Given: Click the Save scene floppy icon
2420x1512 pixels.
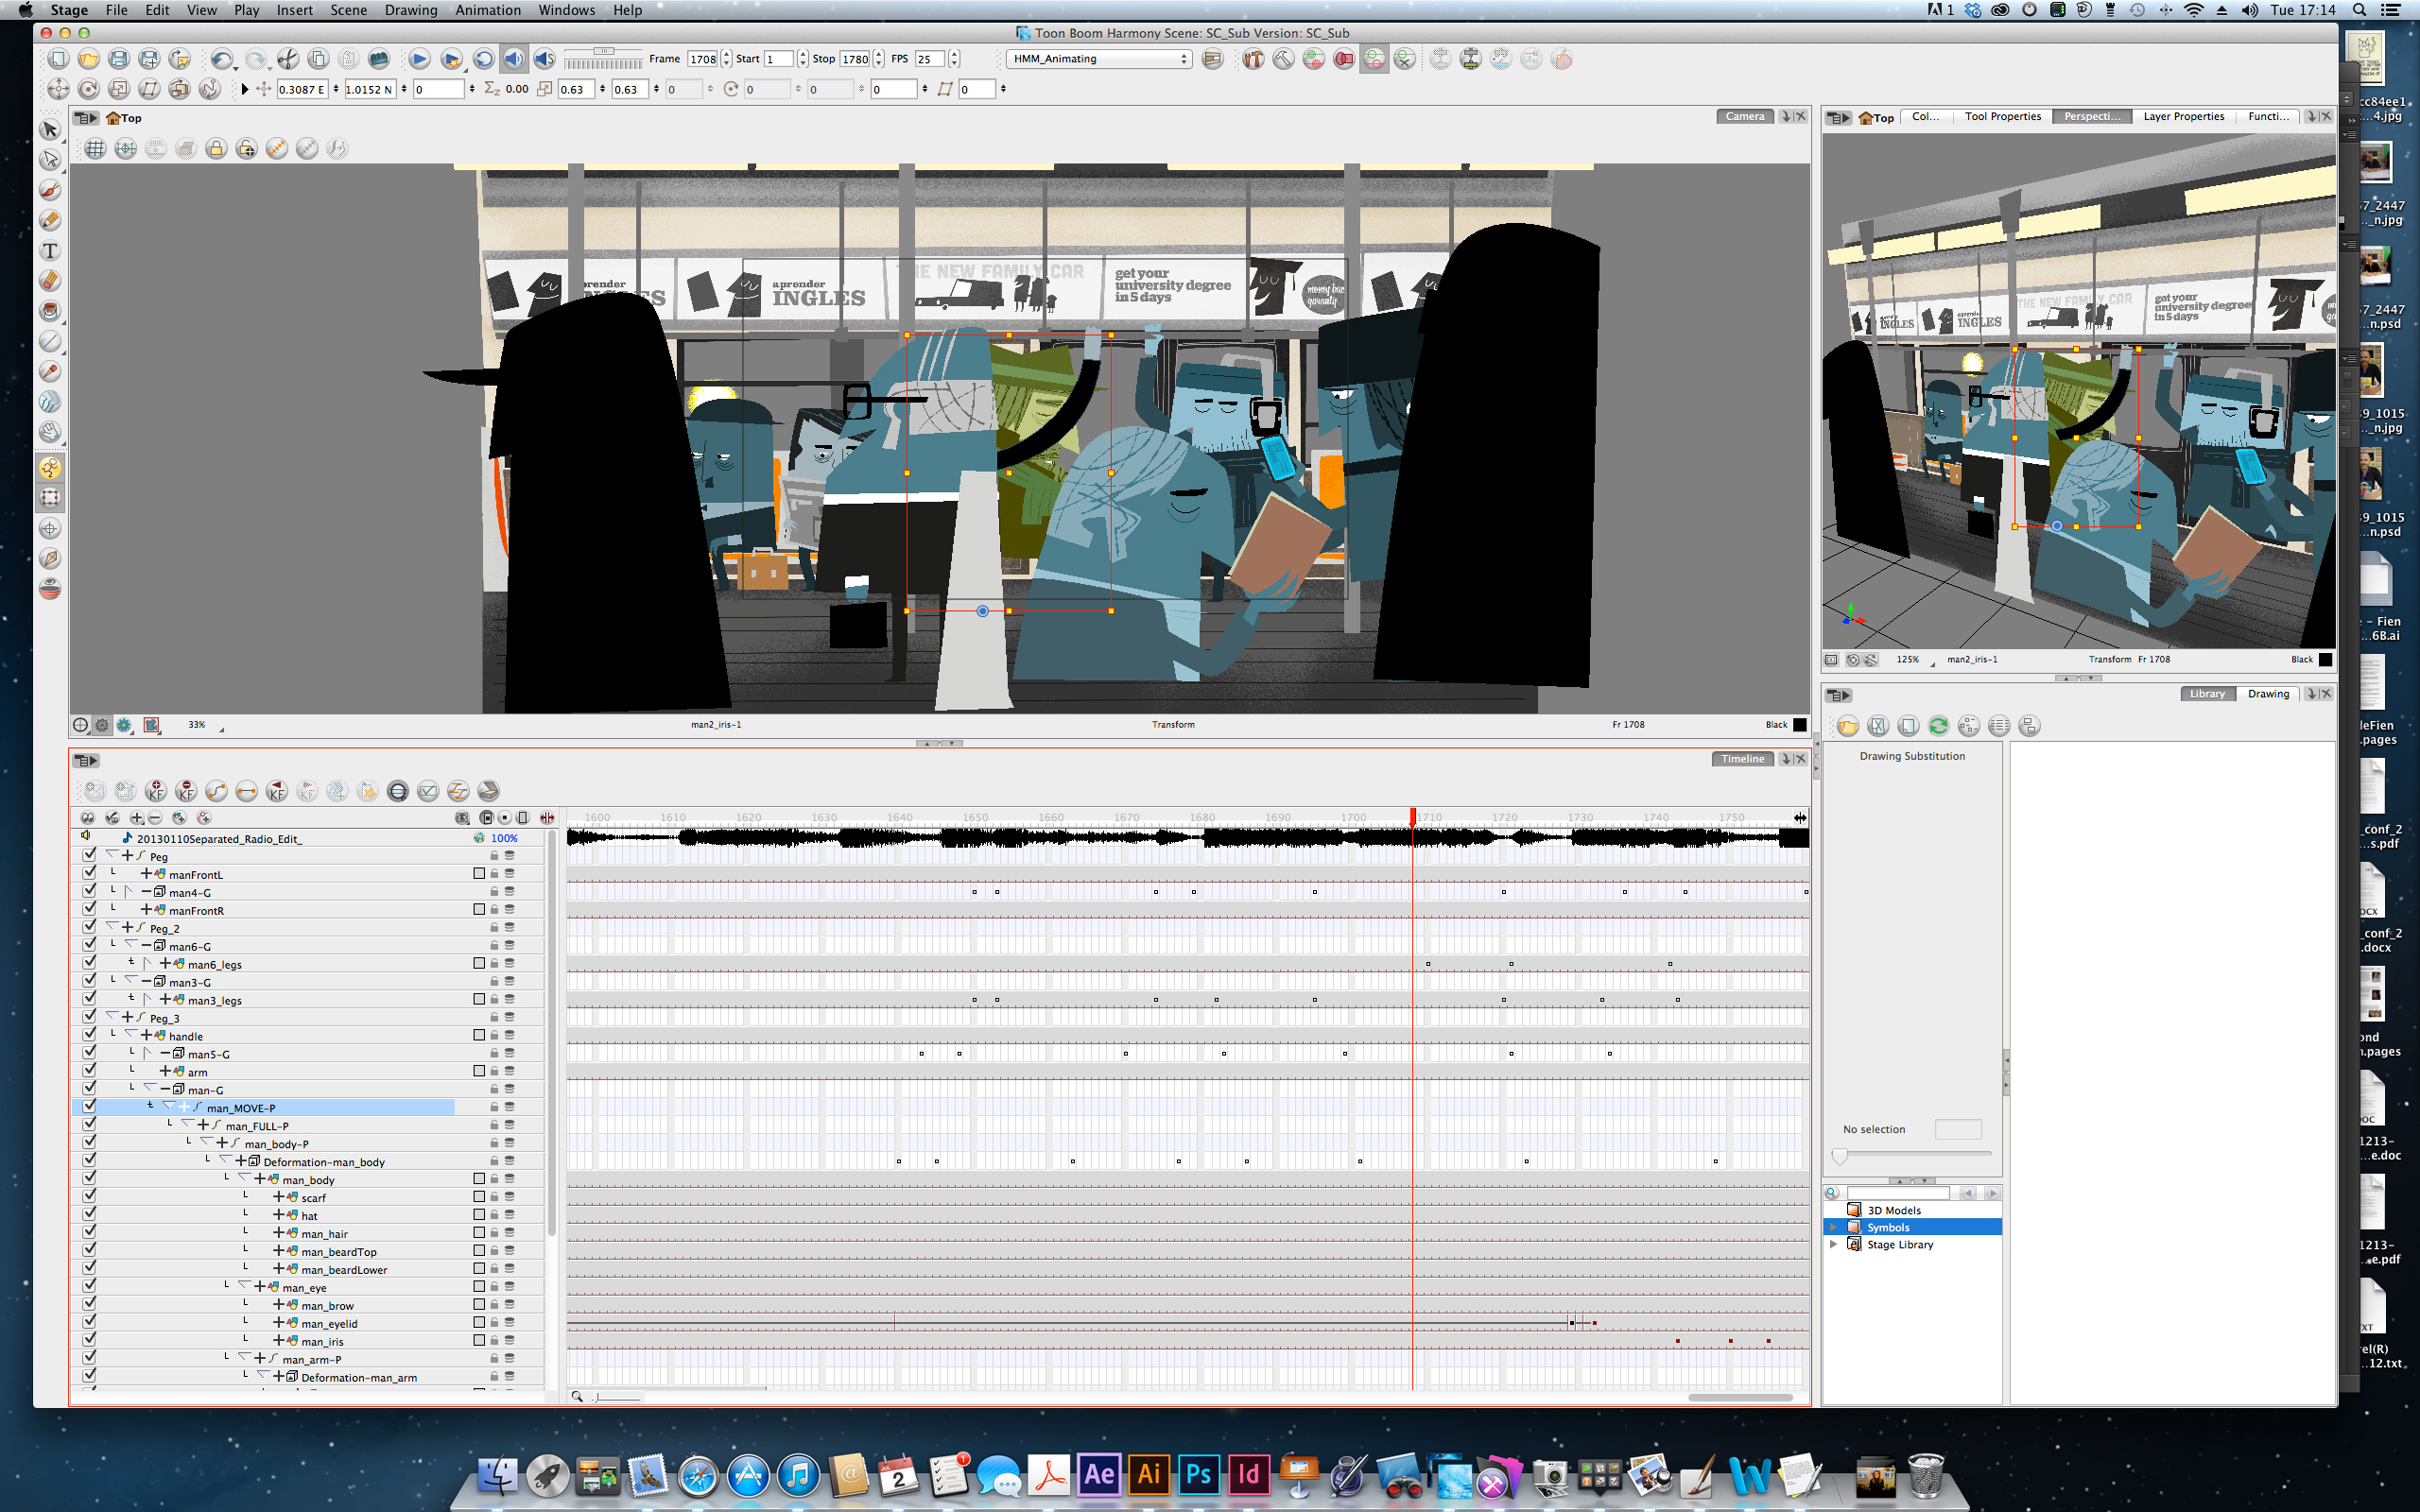Looking at the screenshot, I should click(118, 59).
